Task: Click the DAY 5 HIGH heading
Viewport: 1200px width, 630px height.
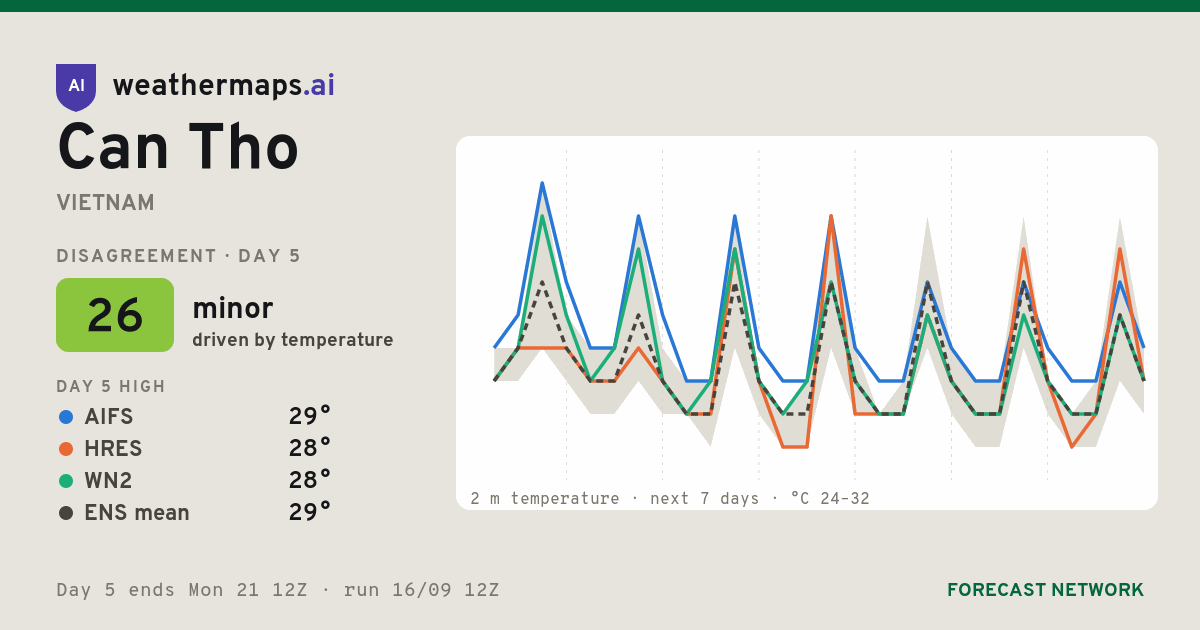Action: 111,386
